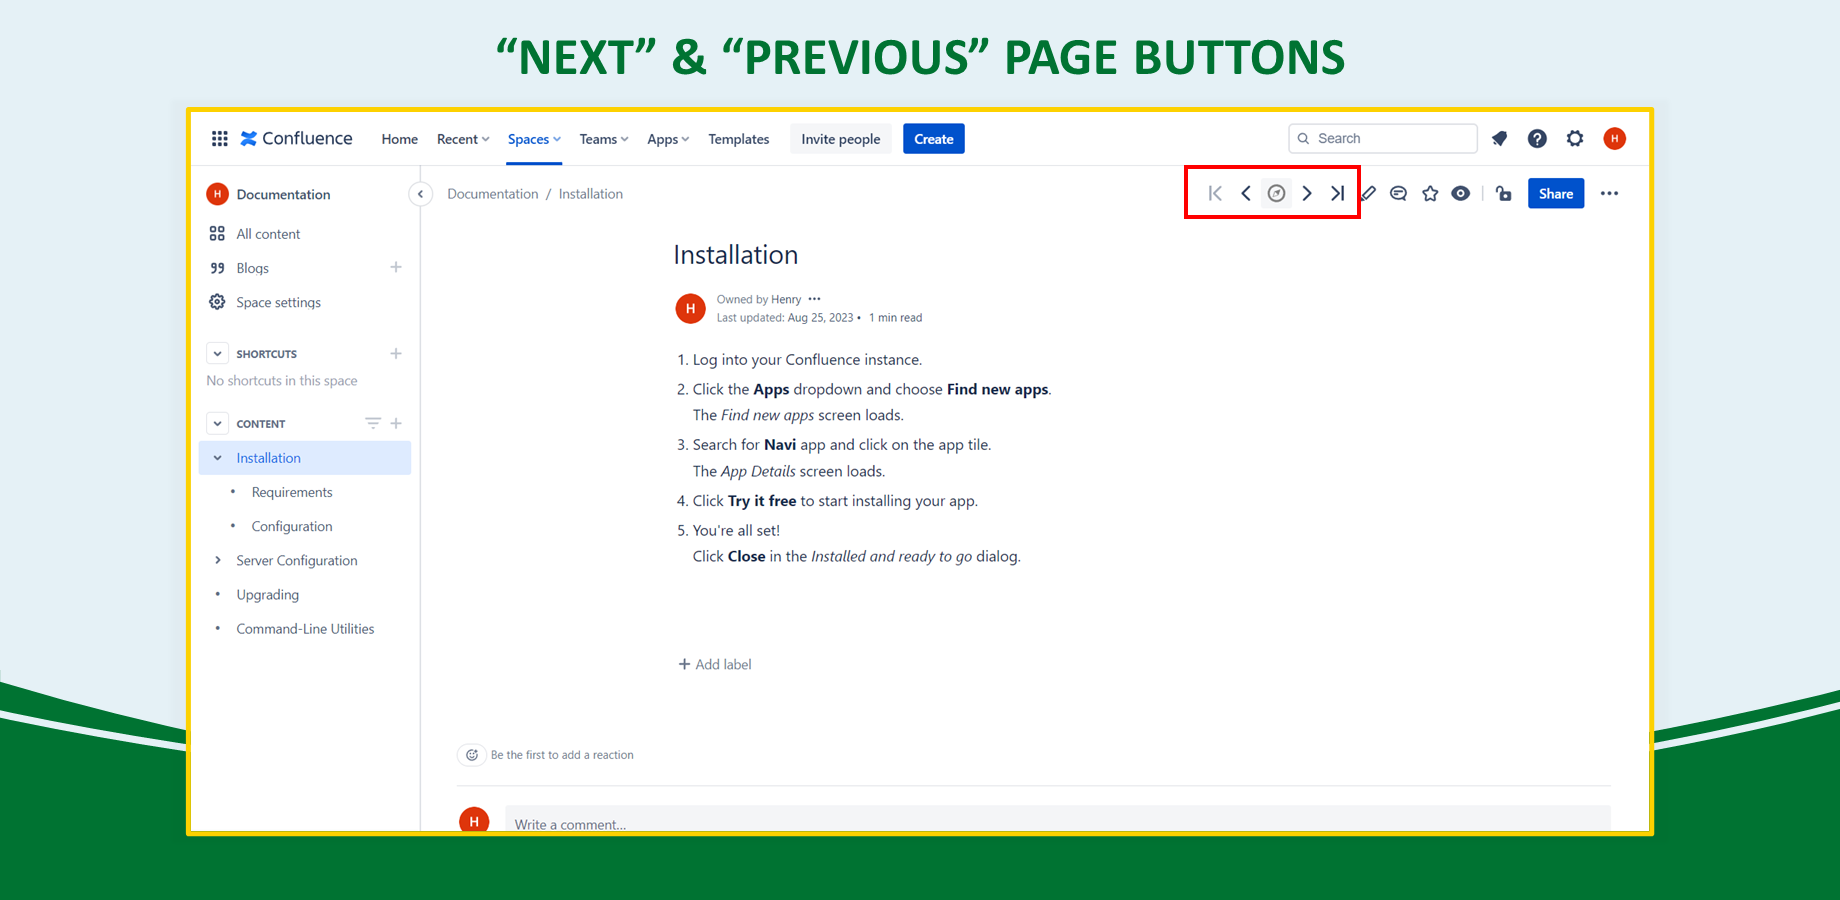Click Documentation space avatar icon

pyautogui.click(x=217, y=194)
